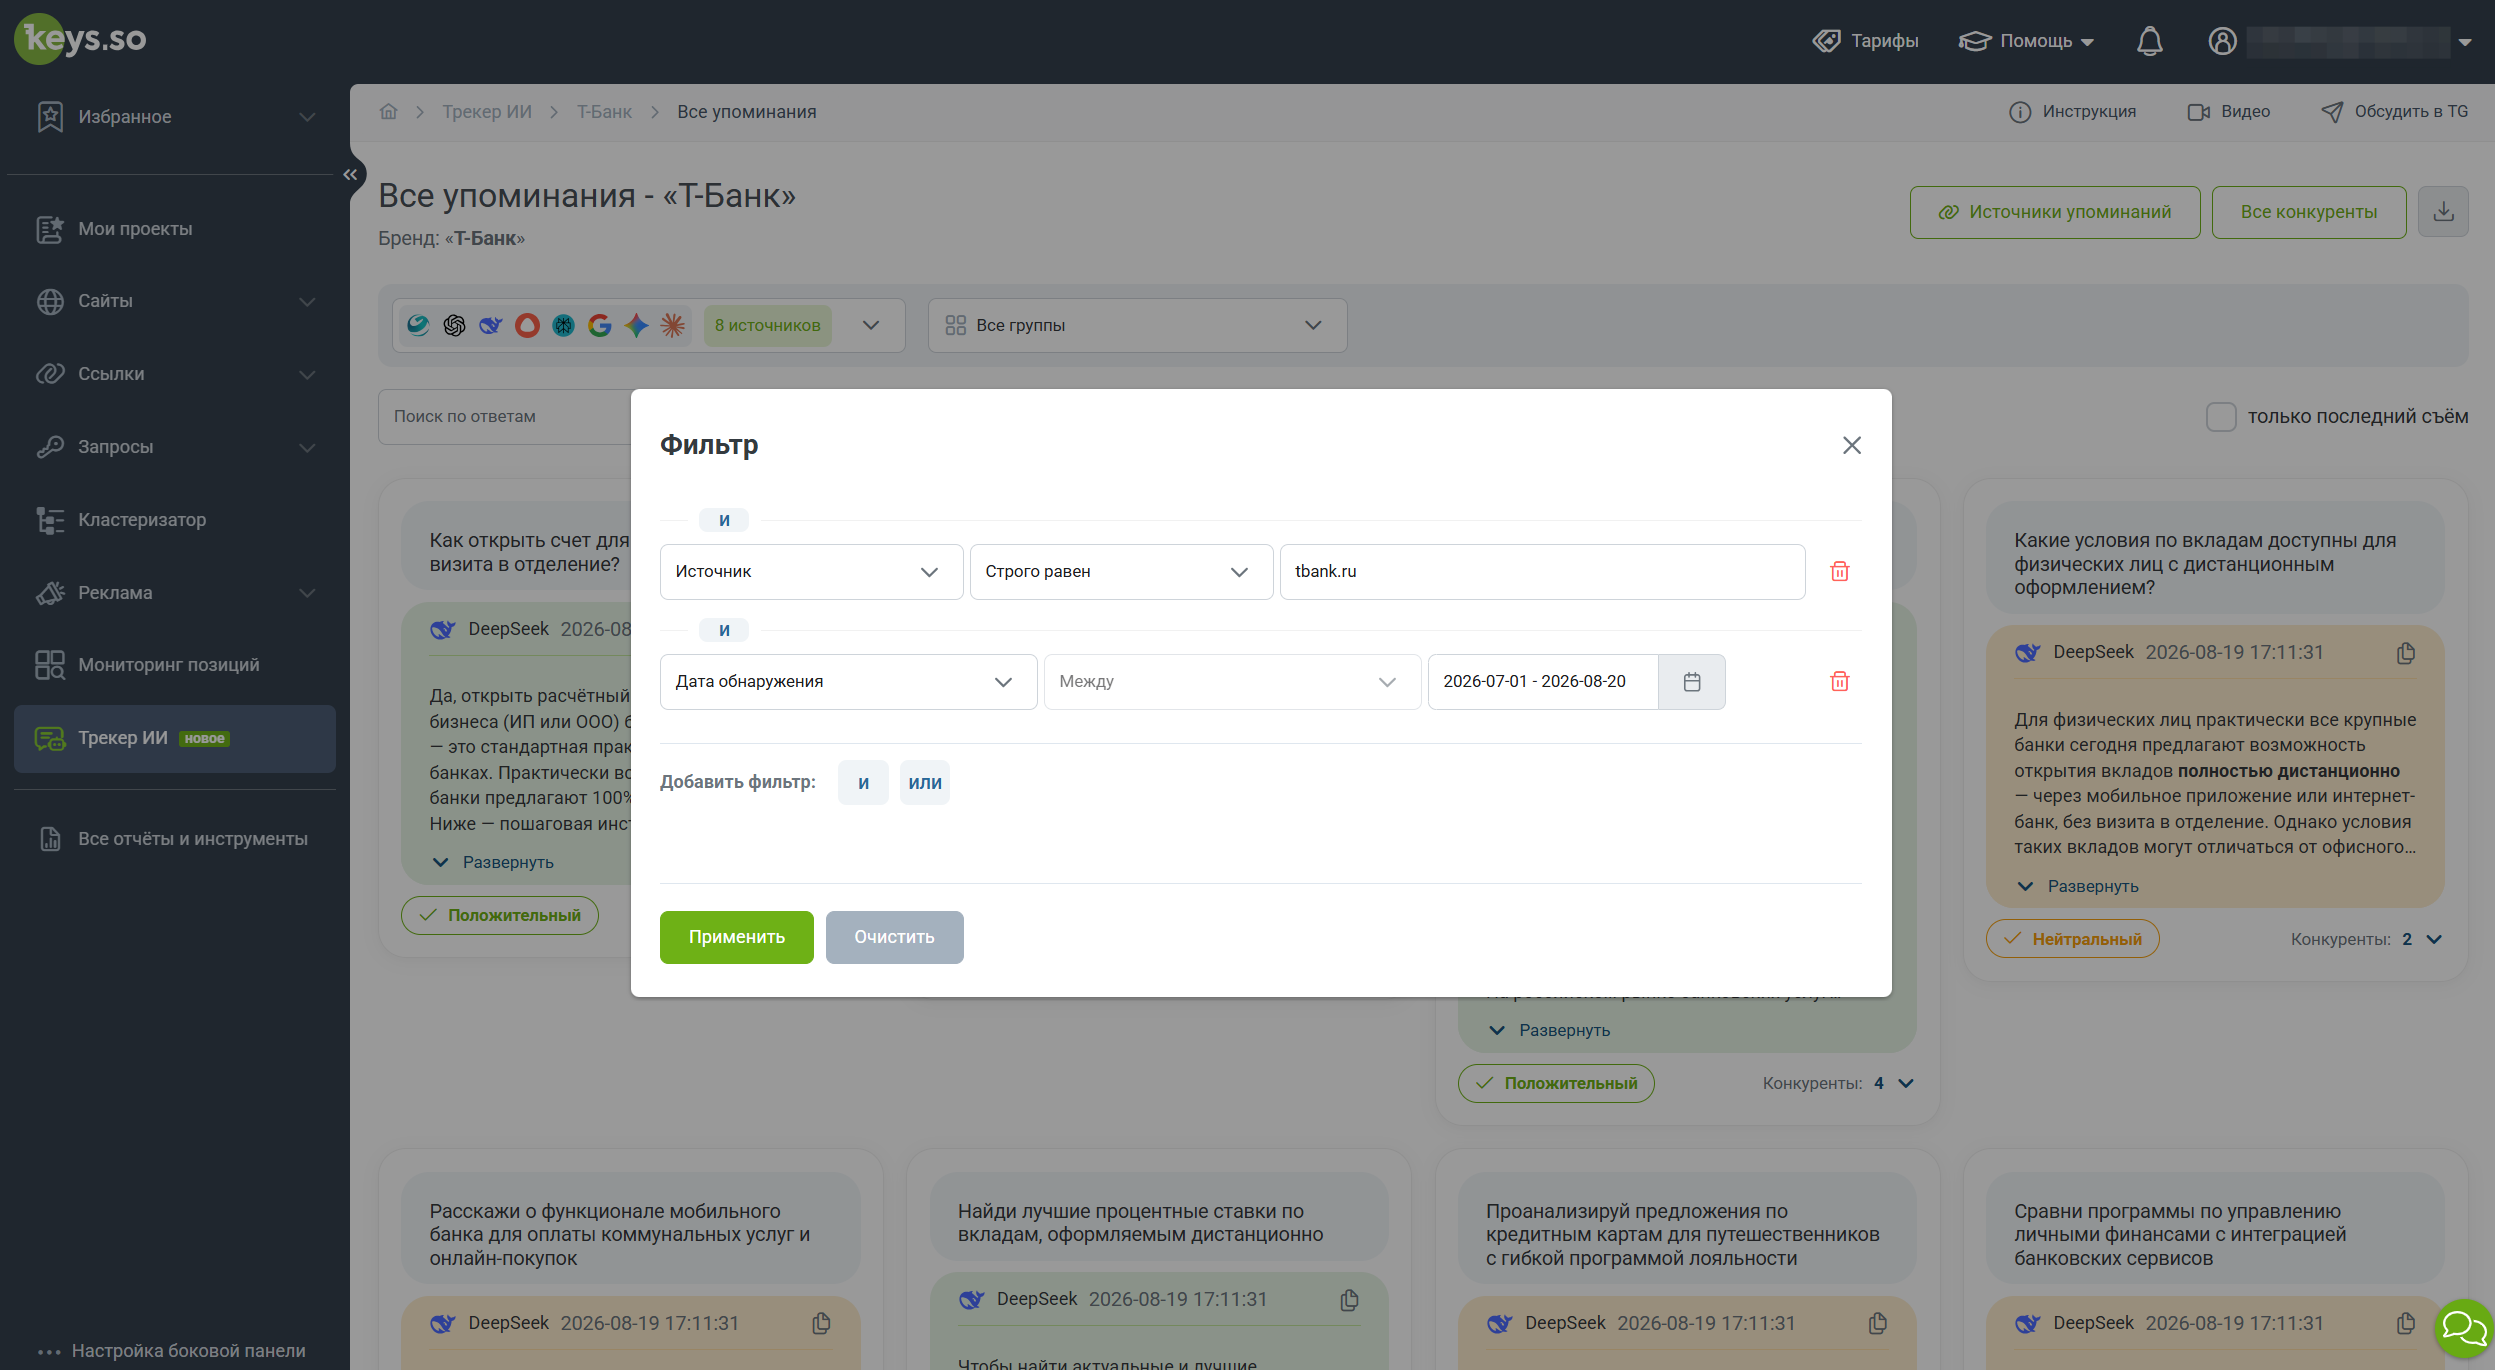Open the Строго равен condition dropdown
This screenshot has height=1370, width=2495.
1121,572
